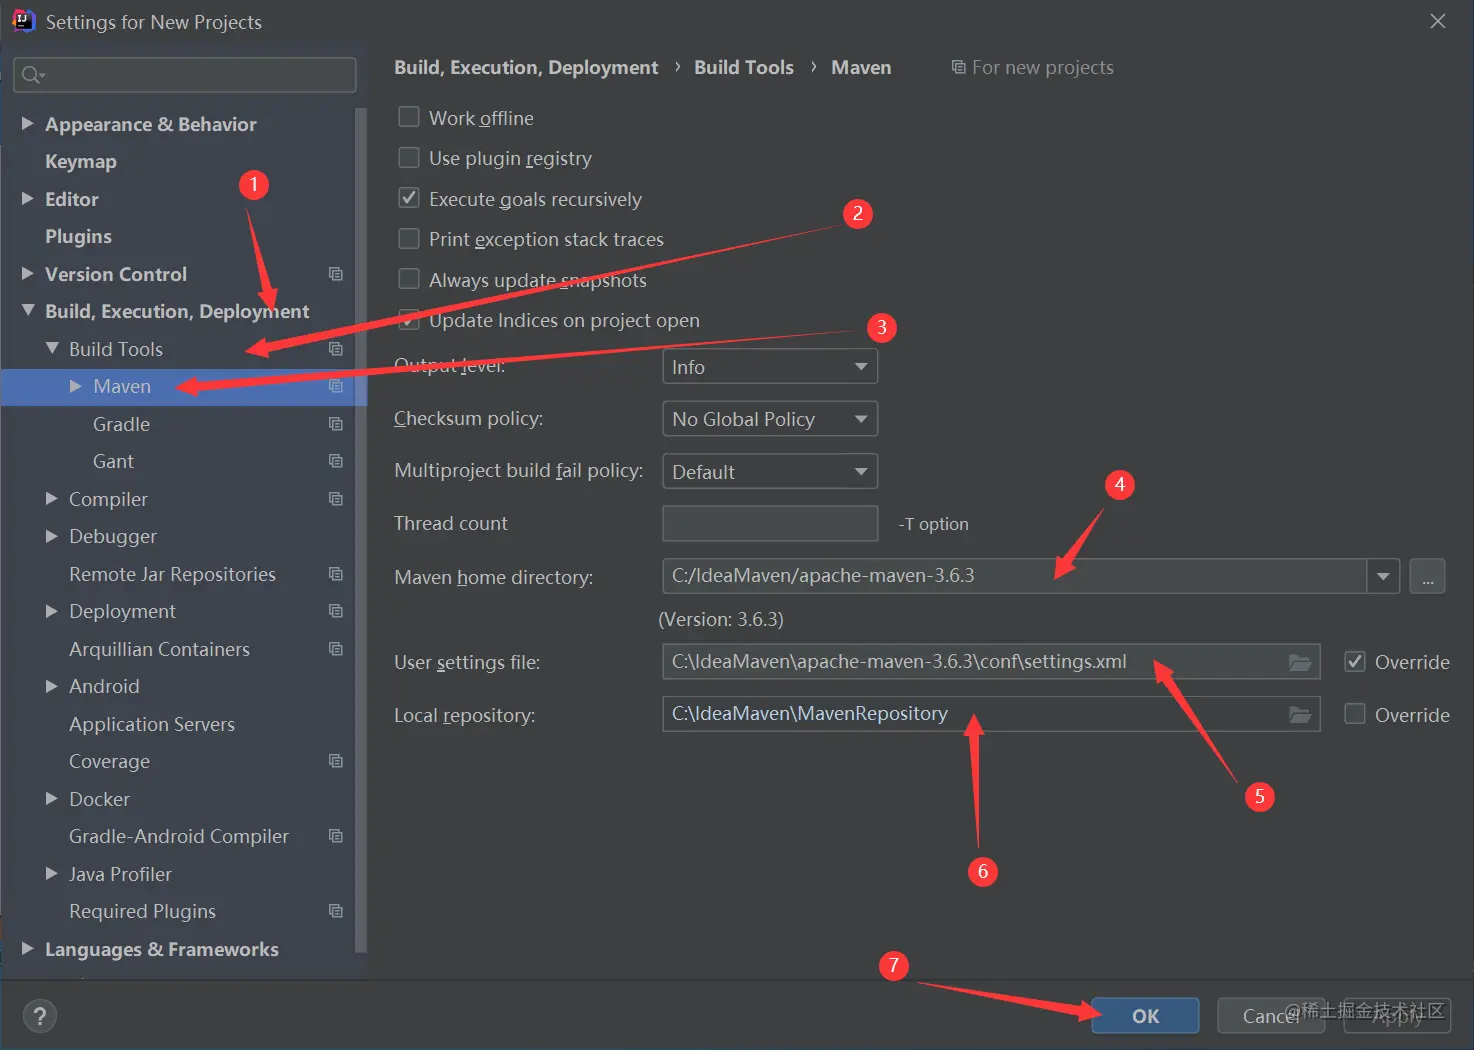Expand the Debugger node arrow
Viewport: 1474px width, 1050px height.
(52, 536)
